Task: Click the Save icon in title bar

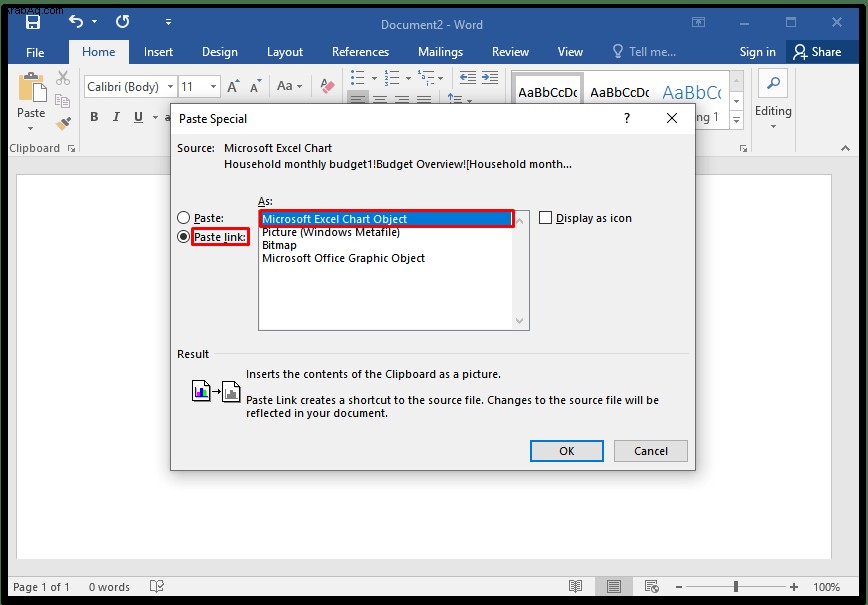Action: pyautogui.click(x=33, y=22)
